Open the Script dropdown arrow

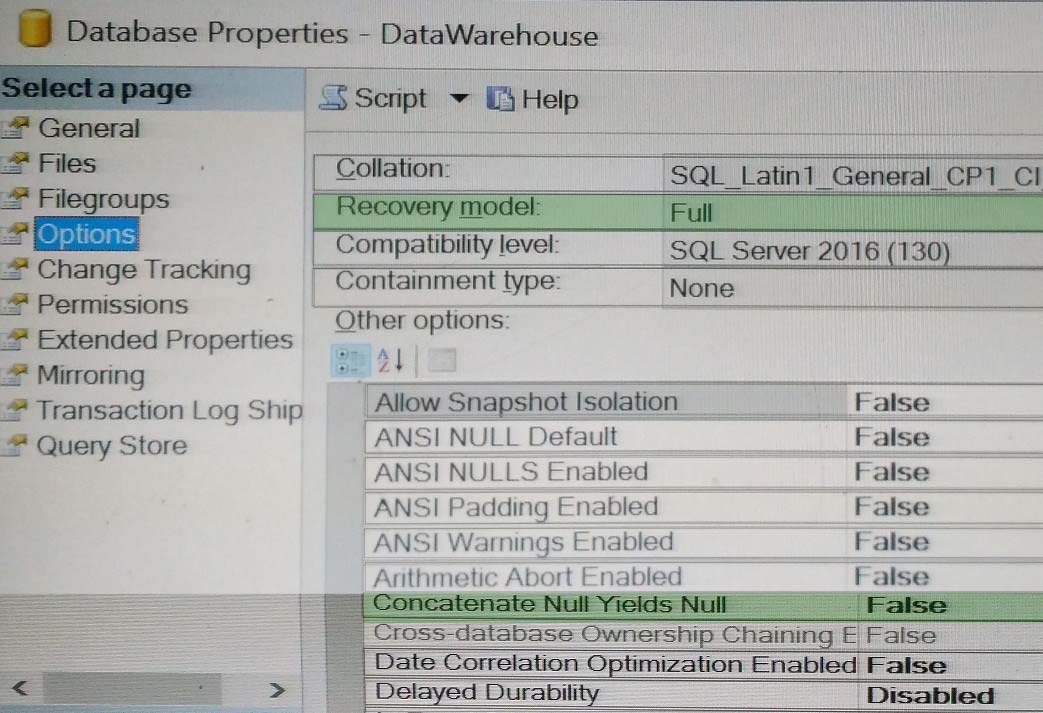point(459,98)
